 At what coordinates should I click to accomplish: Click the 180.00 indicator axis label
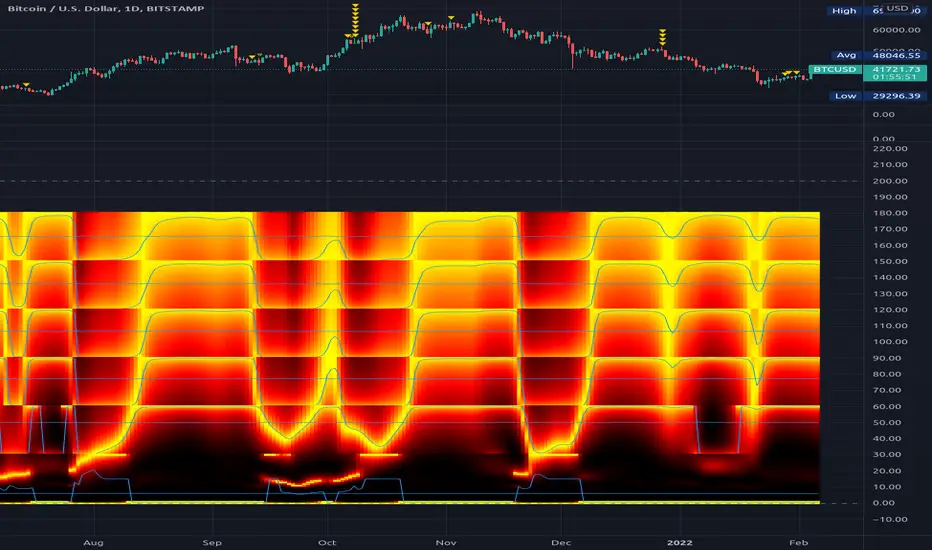890,213
